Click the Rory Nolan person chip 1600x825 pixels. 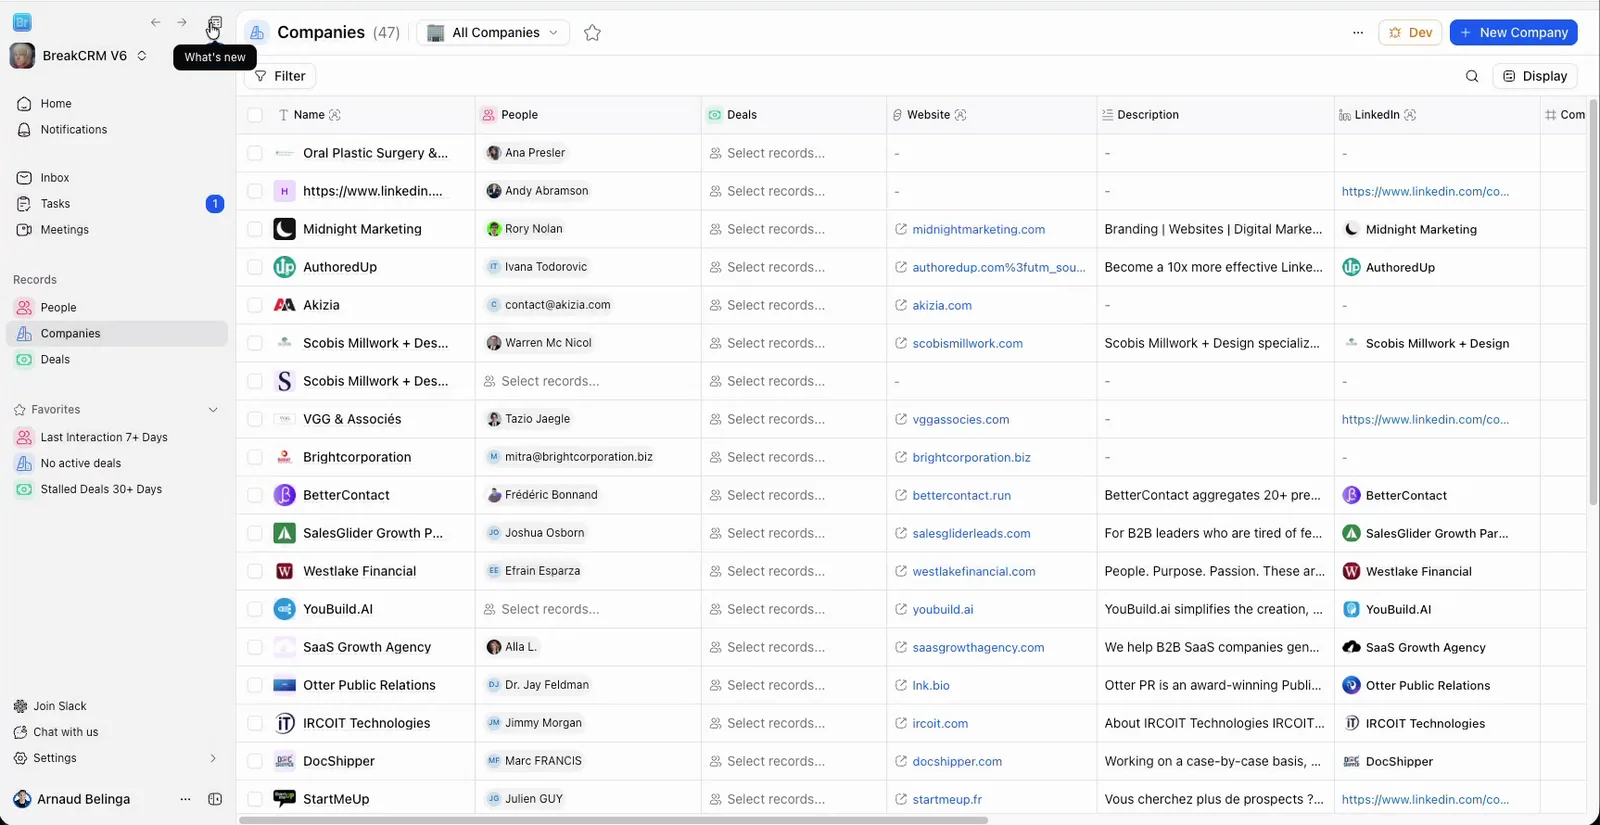524,229
